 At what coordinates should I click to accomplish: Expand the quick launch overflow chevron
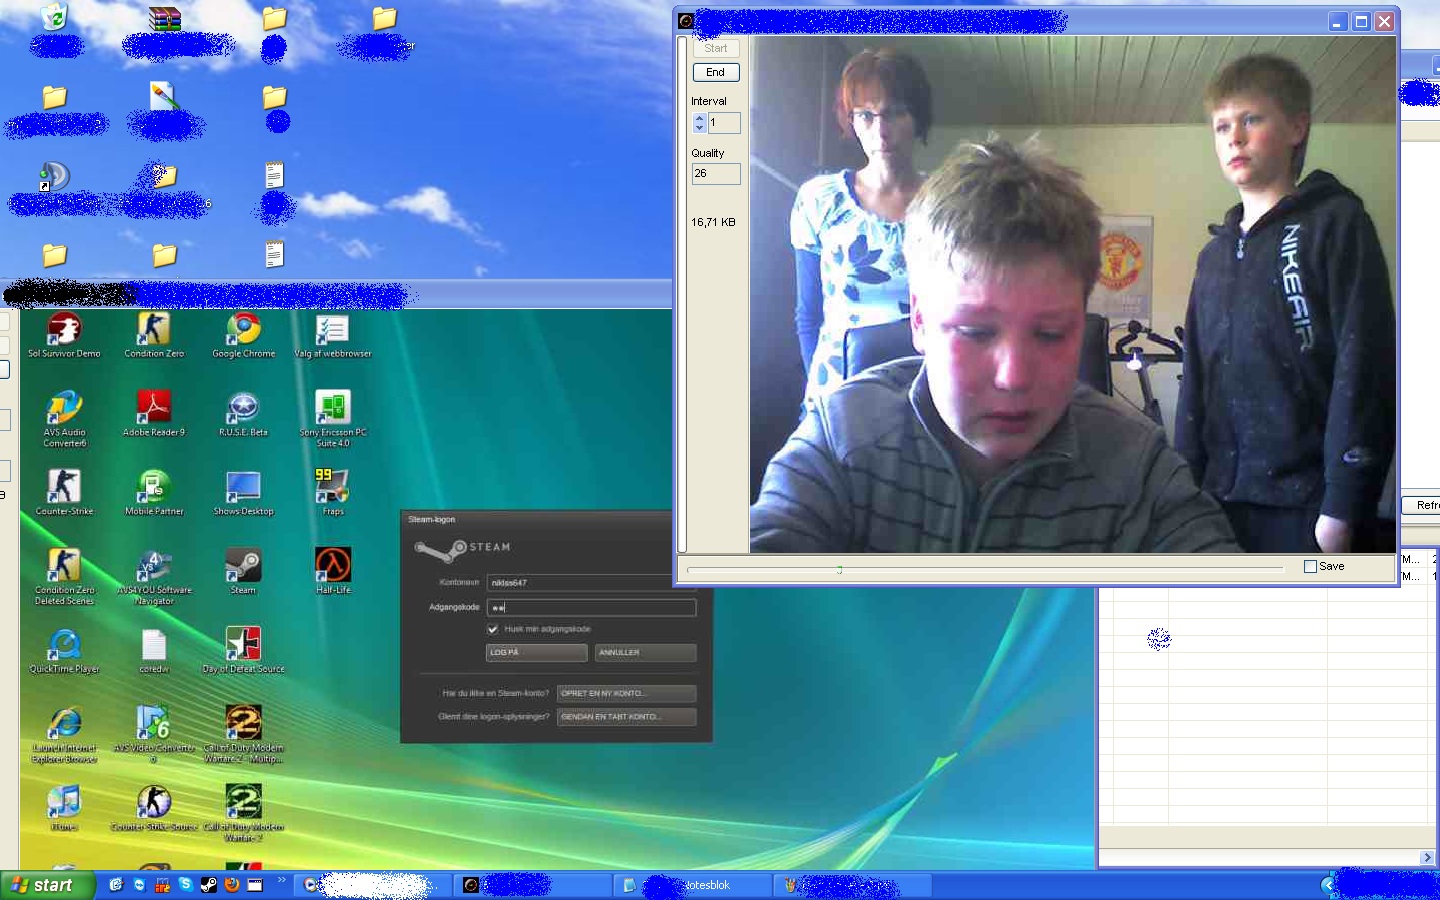coord(282,881)
